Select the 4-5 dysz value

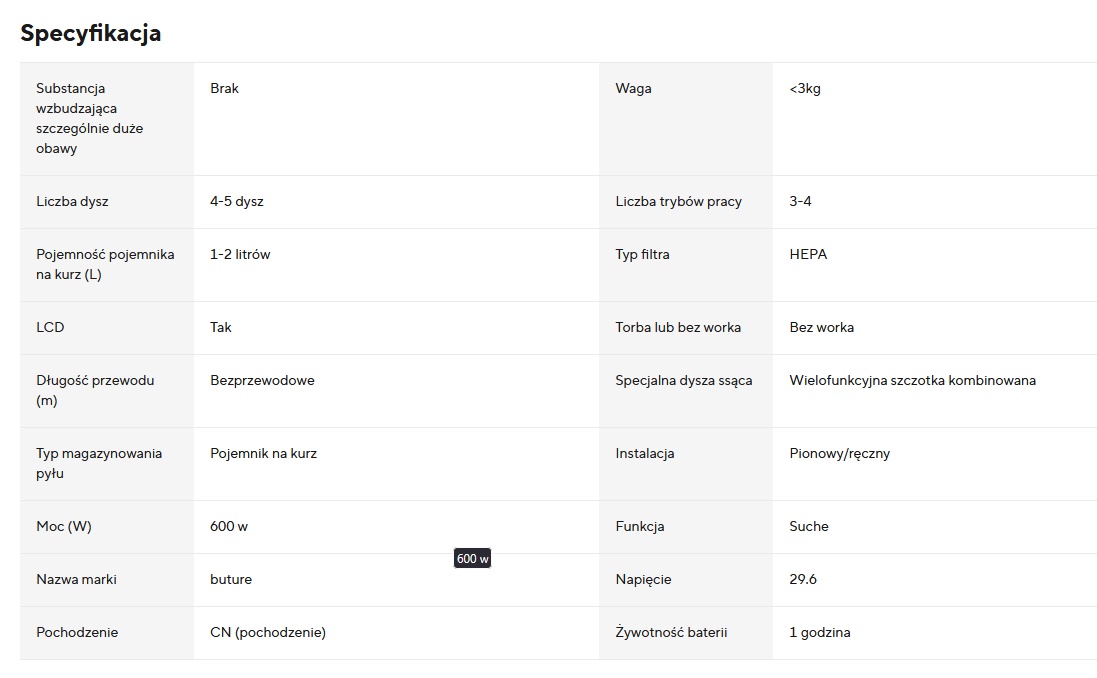[x=237, y=201]
